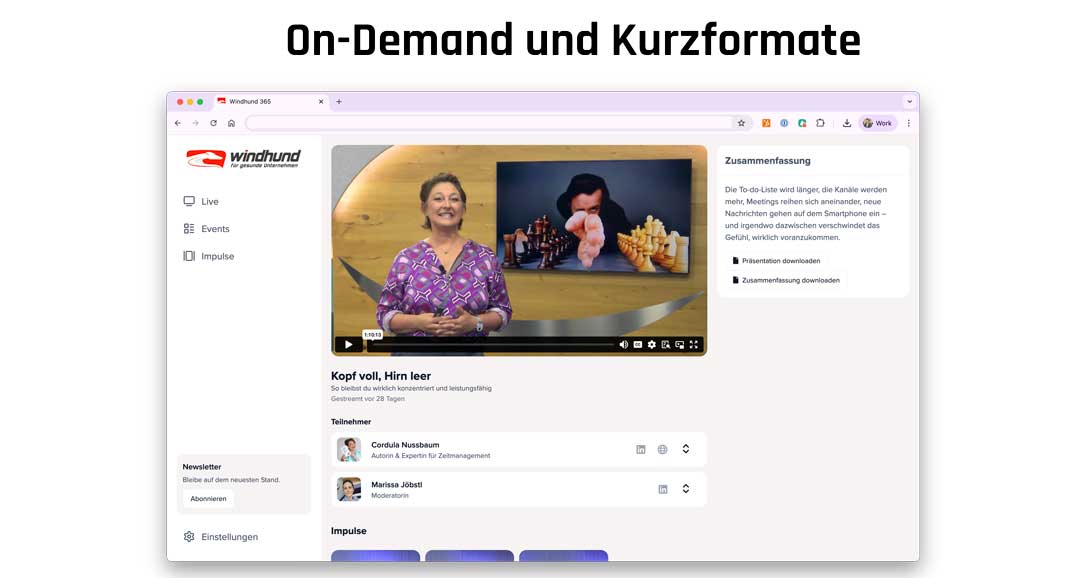Screen dimensions: 1080x578
Task: Open Cordula Nussbaum's LinkedIn profile icon
Action: 641,449
